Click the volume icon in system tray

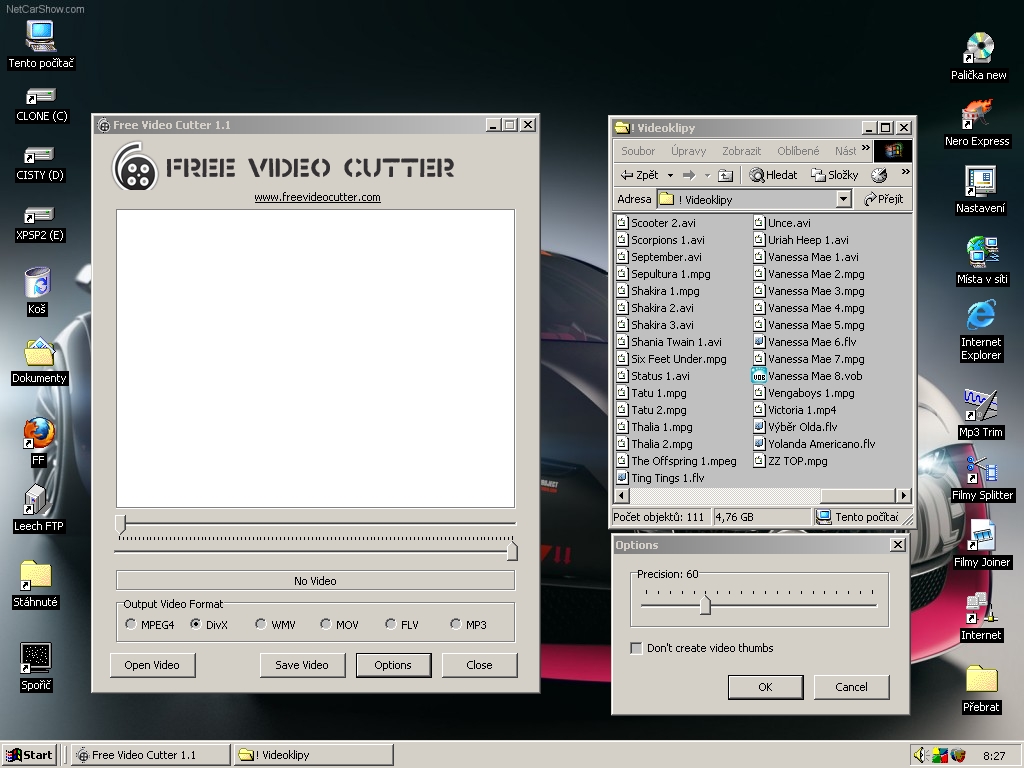920,755
